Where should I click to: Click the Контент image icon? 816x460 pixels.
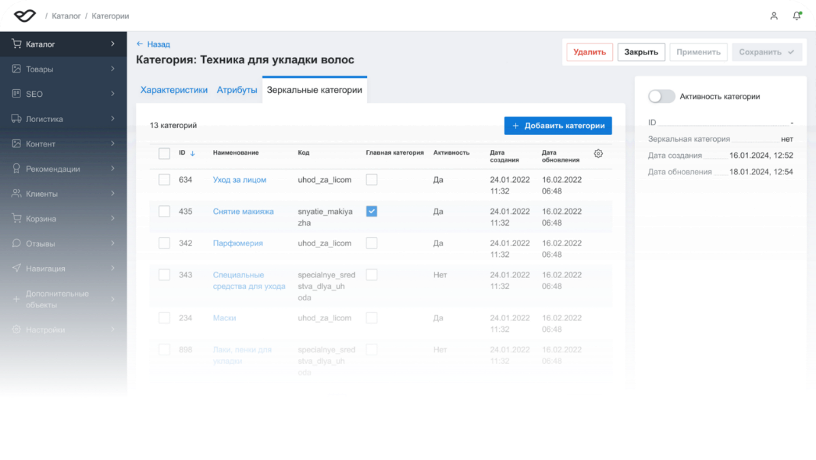point(17,144)
